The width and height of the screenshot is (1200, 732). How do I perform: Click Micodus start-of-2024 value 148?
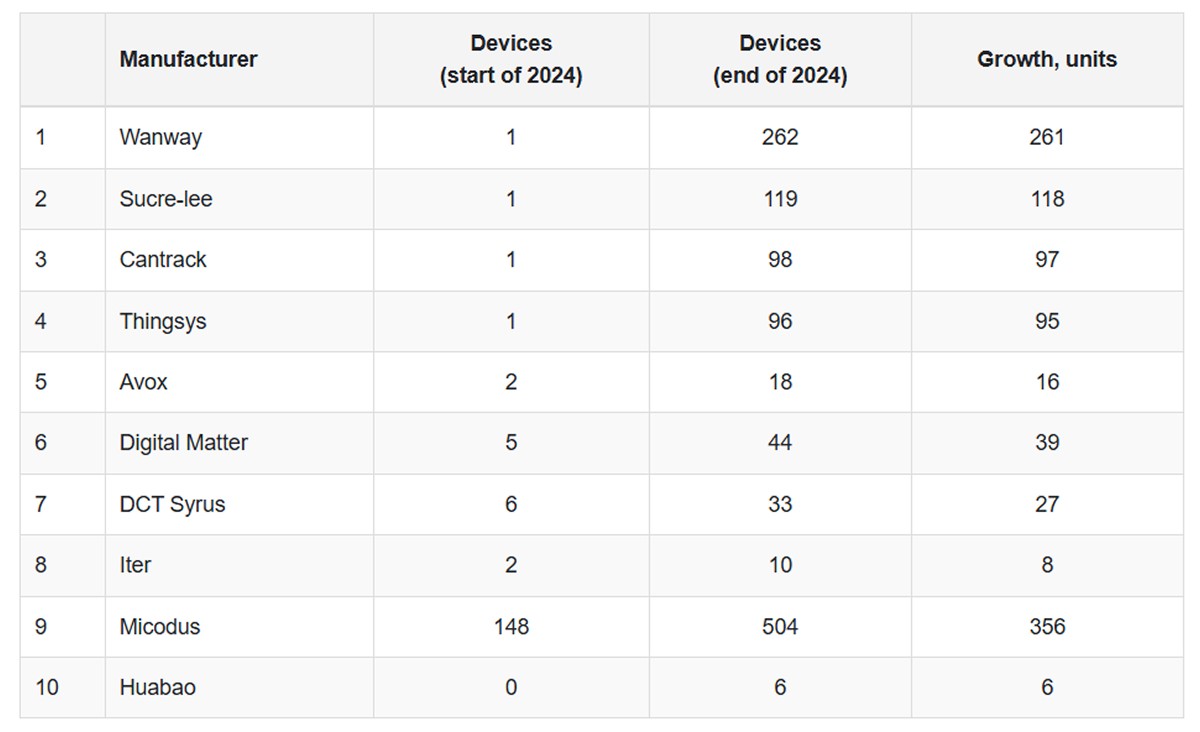pos(511,626)
